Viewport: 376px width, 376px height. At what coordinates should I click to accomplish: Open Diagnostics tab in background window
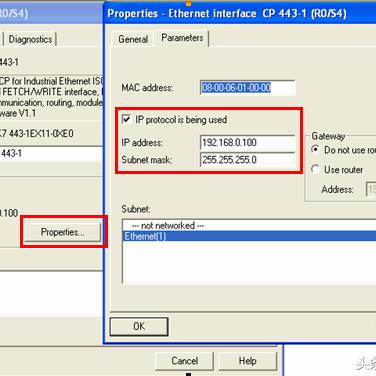pyautogui.click(x=30, y=39)
